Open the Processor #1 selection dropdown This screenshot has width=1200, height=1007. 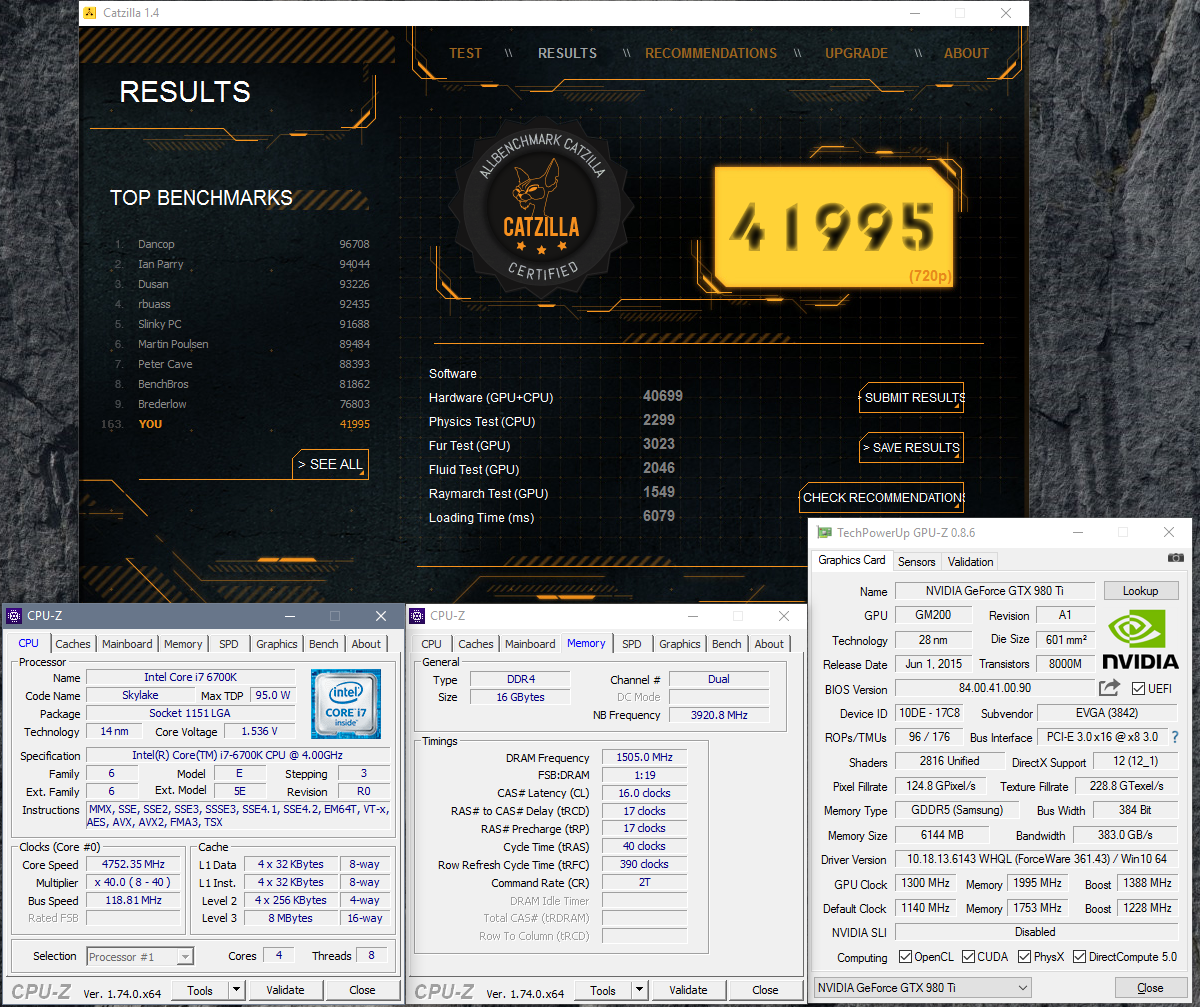(140, 956)
